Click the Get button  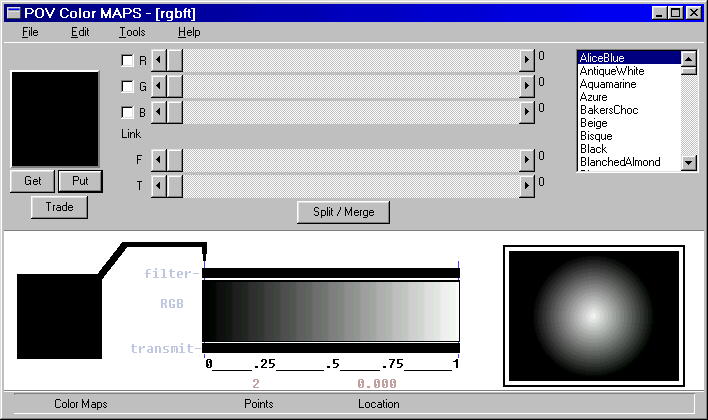[33, 181]
